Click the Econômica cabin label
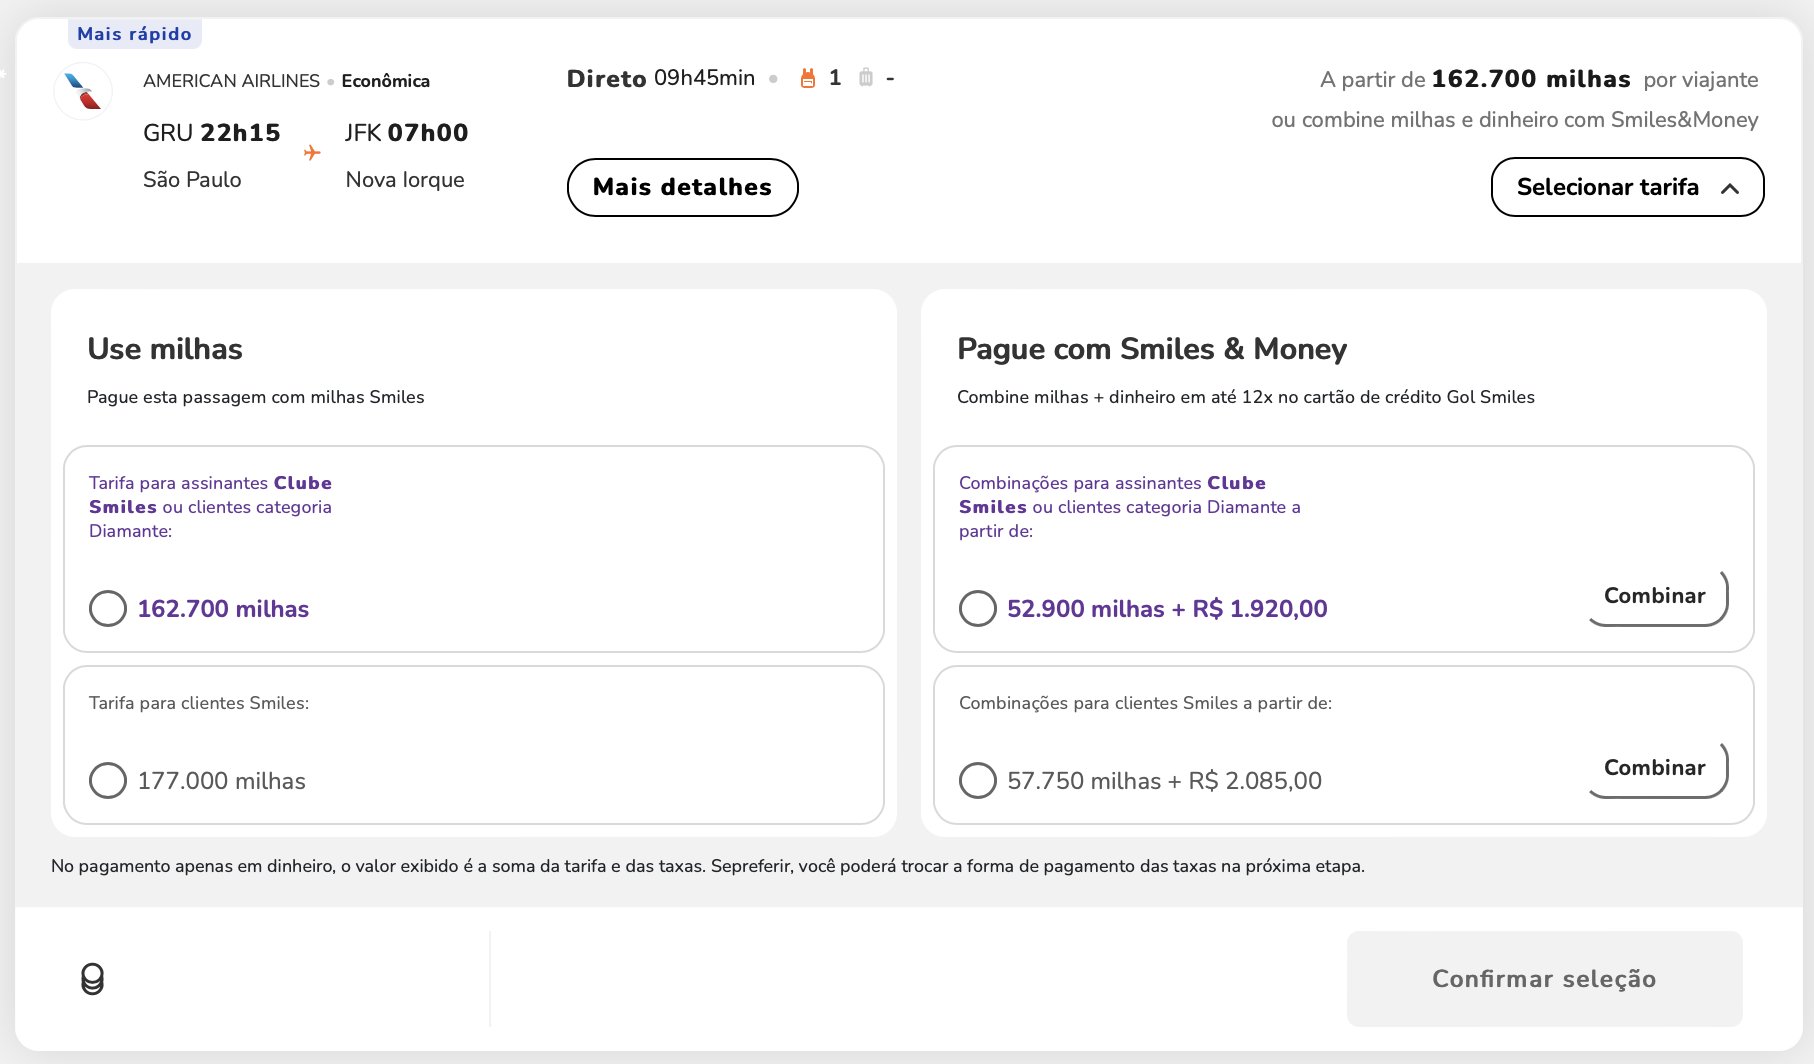Viewport: 1814px width, 1064px height. [385, 81]
